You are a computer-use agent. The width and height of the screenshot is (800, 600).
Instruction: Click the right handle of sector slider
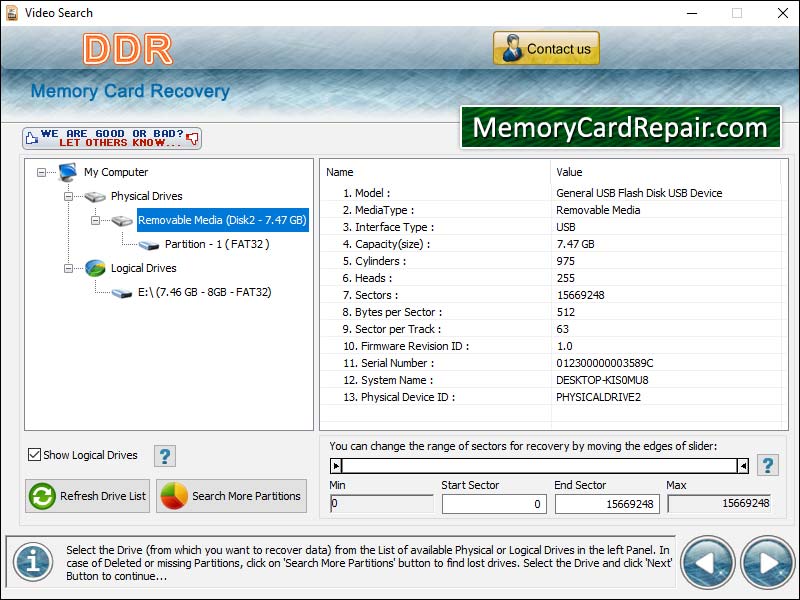click(x=743, y=465)
